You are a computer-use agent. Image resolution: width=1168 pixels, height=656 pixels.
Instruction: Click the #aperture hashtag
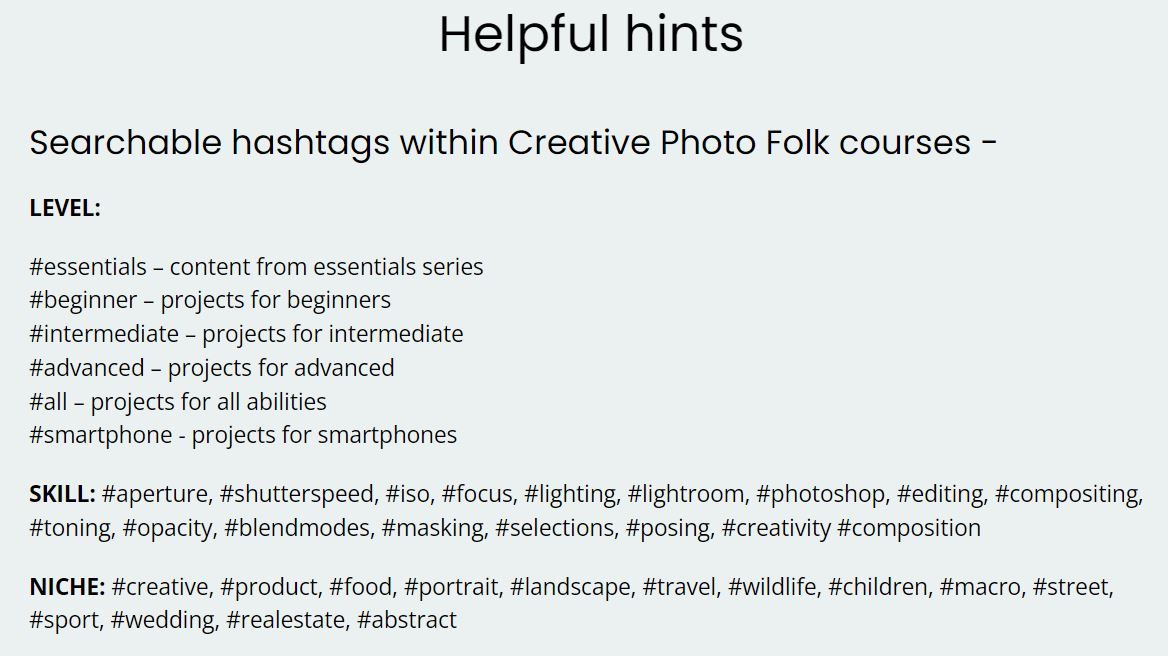click(156, 494)
